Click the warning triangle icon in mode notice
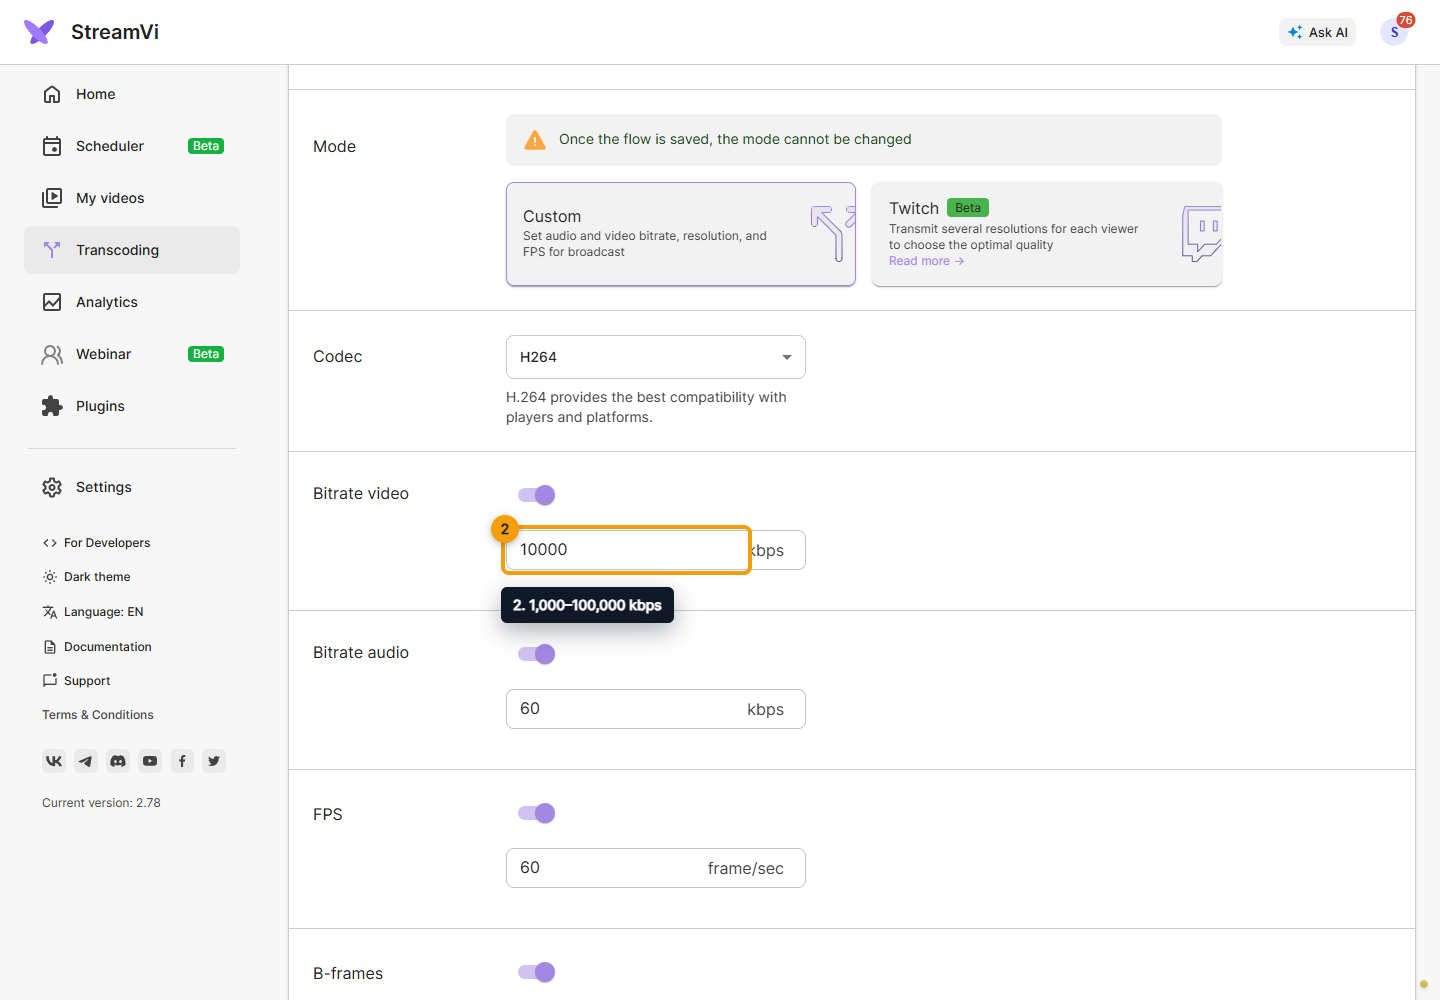The height and width of the screenshot is (1000, 1440). (535, 140)
